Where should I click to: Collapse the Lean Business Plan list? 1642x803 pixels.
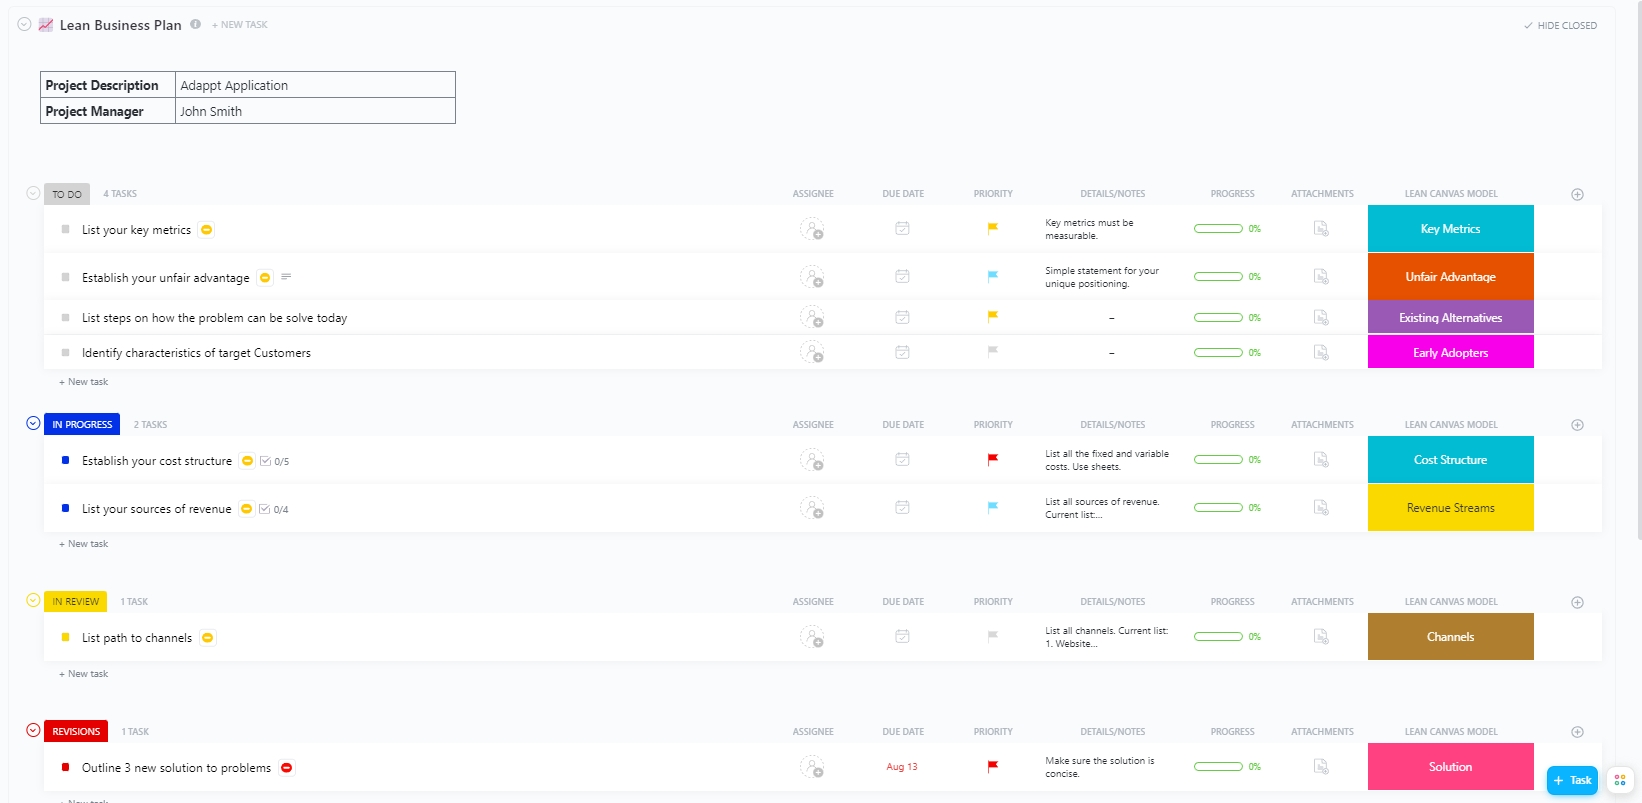pyautogui.click(x=24, y=24)
